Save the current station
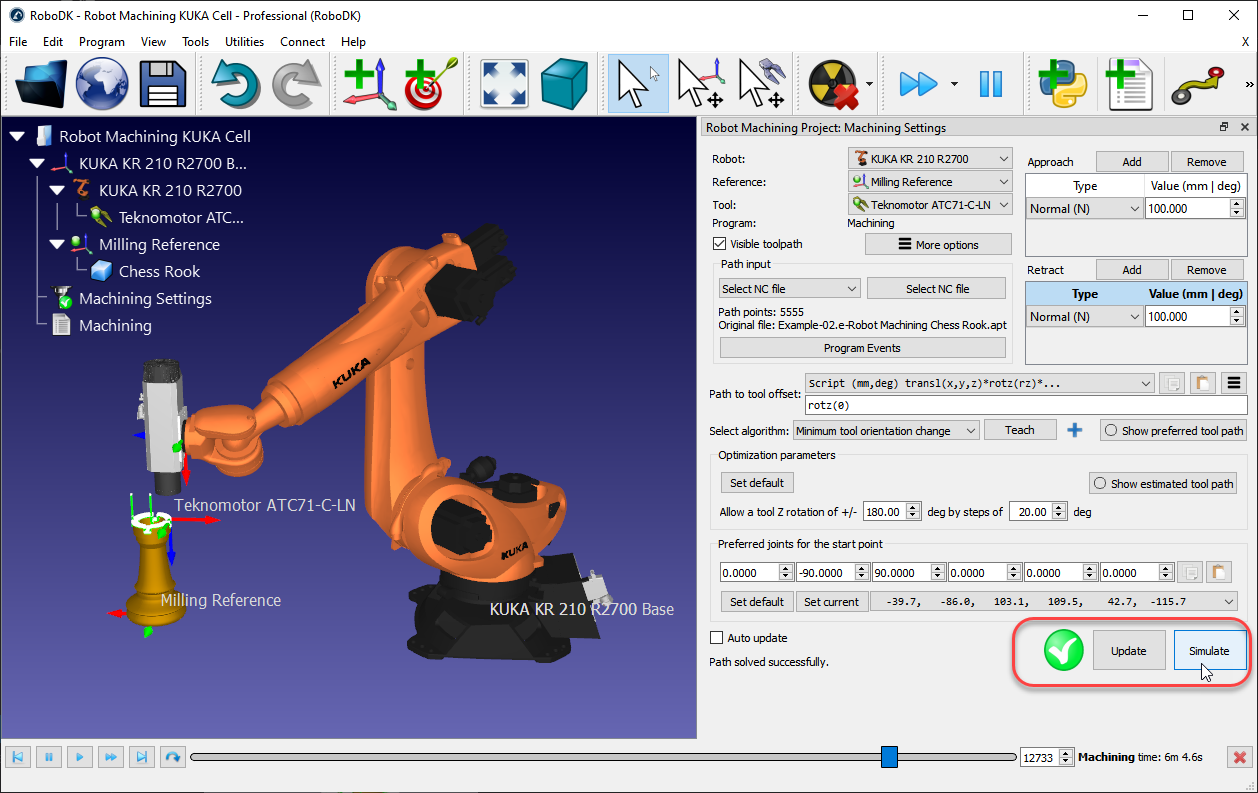The width and height of the screenshot is (1258, 793). pos(161,84)
